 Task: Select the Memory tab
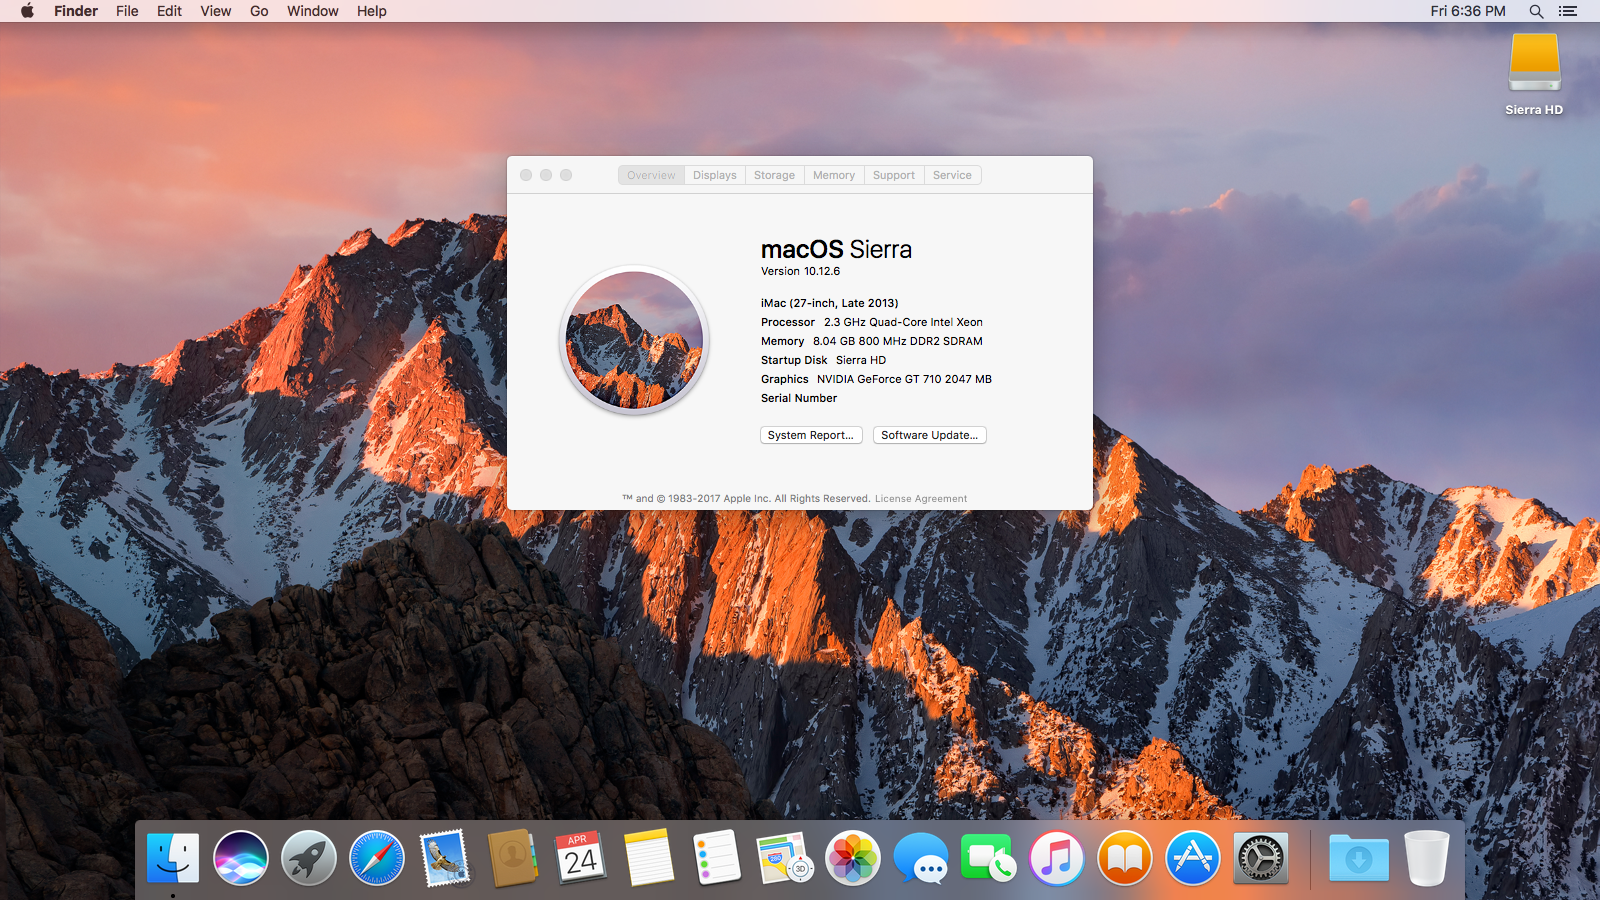coord(833,175)
